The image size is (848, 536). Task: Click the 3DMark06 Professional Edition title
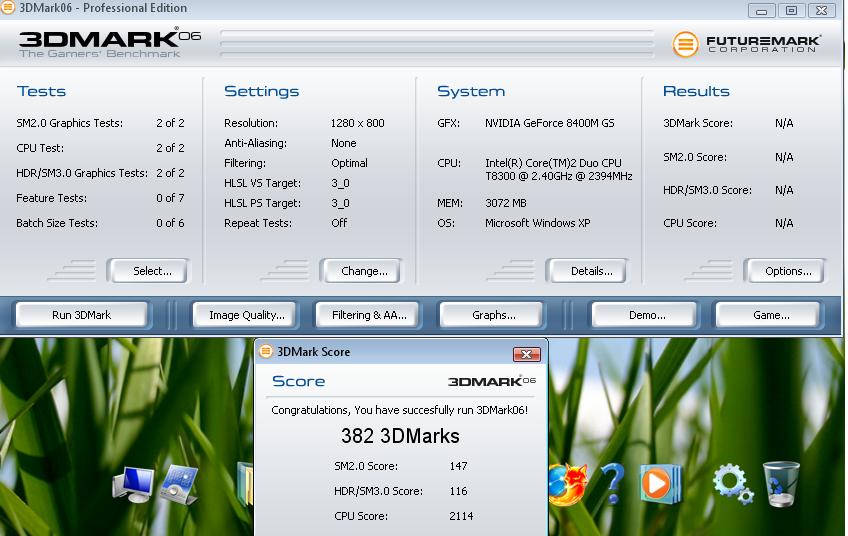(x=103, y=8)
